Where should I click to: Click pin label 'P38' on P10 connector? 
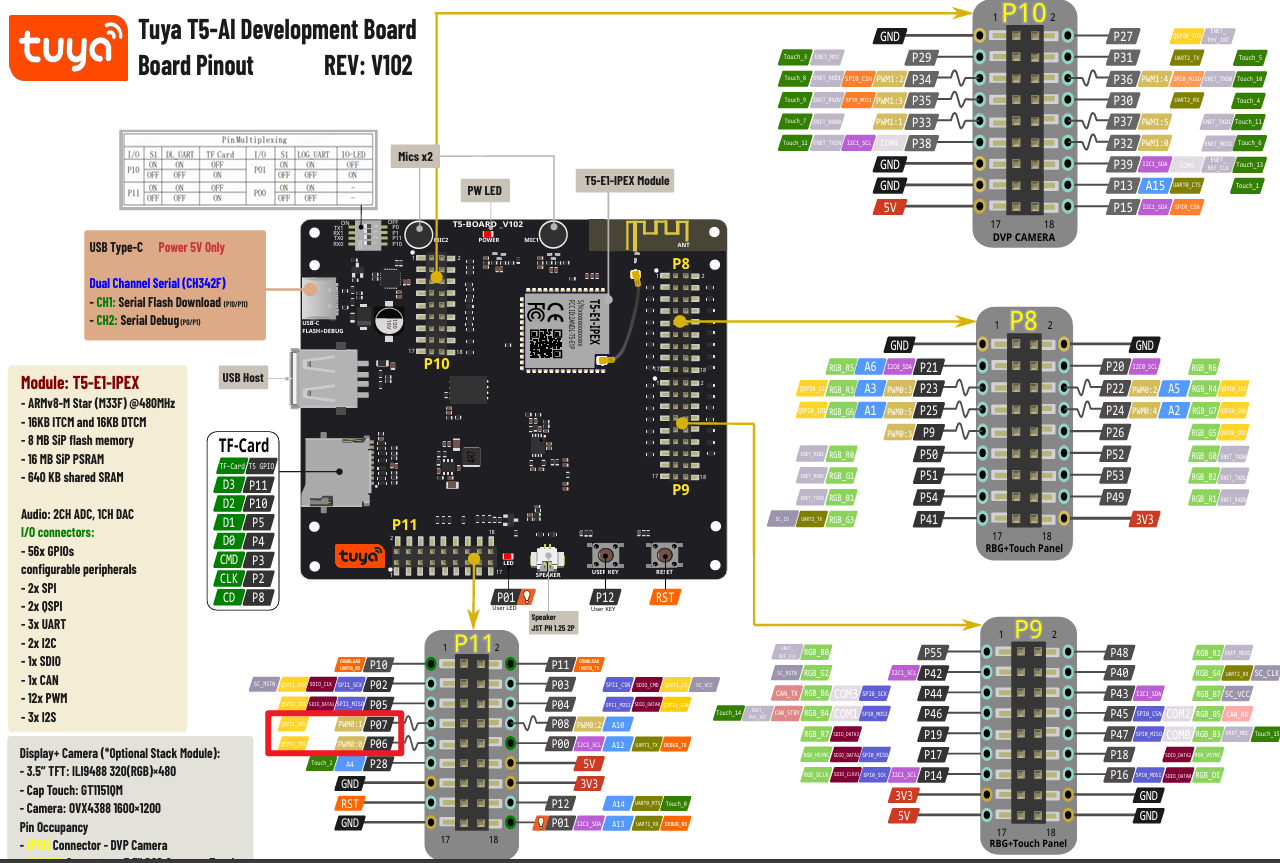(x=922, y=143)
